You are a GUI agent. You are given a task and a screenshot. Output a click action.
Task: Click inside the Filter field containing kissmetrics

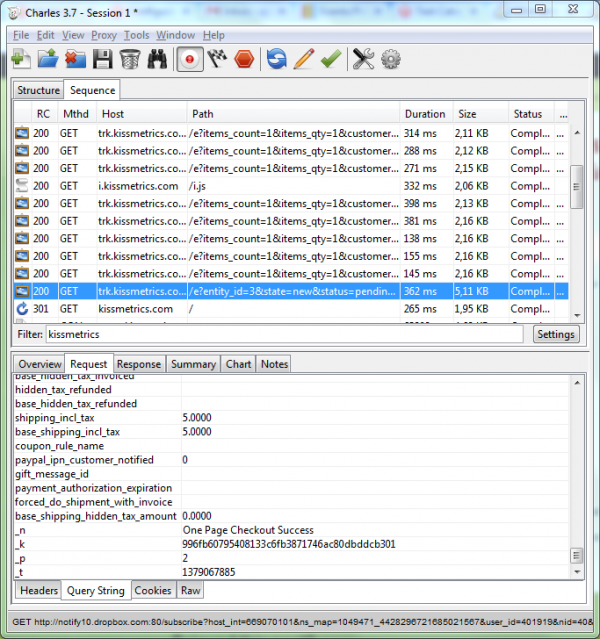284,334
